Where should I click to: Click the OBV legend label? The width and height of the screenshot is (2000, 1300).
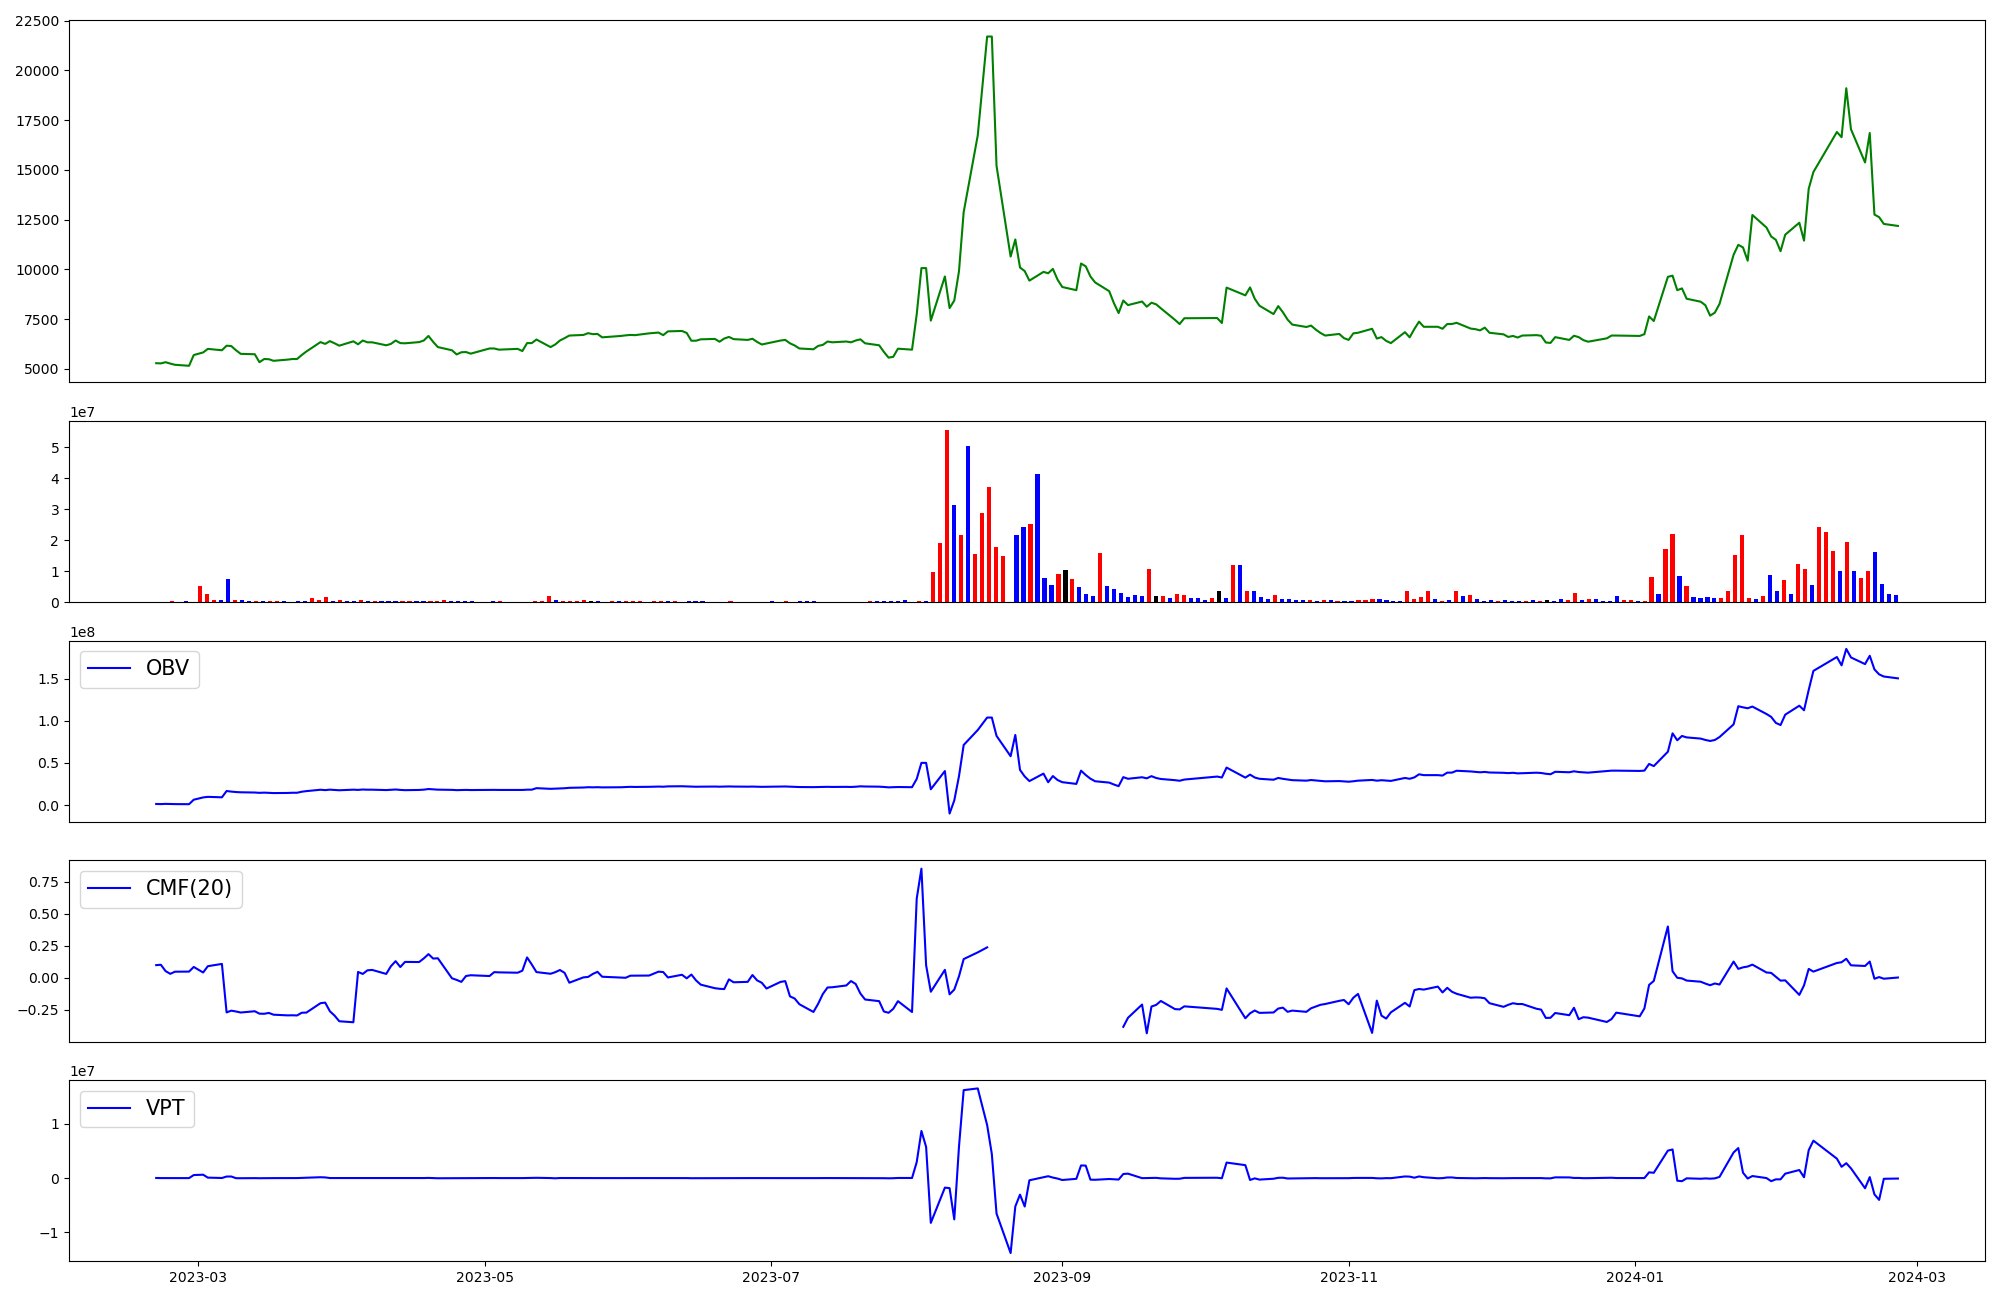pos(167,668)
